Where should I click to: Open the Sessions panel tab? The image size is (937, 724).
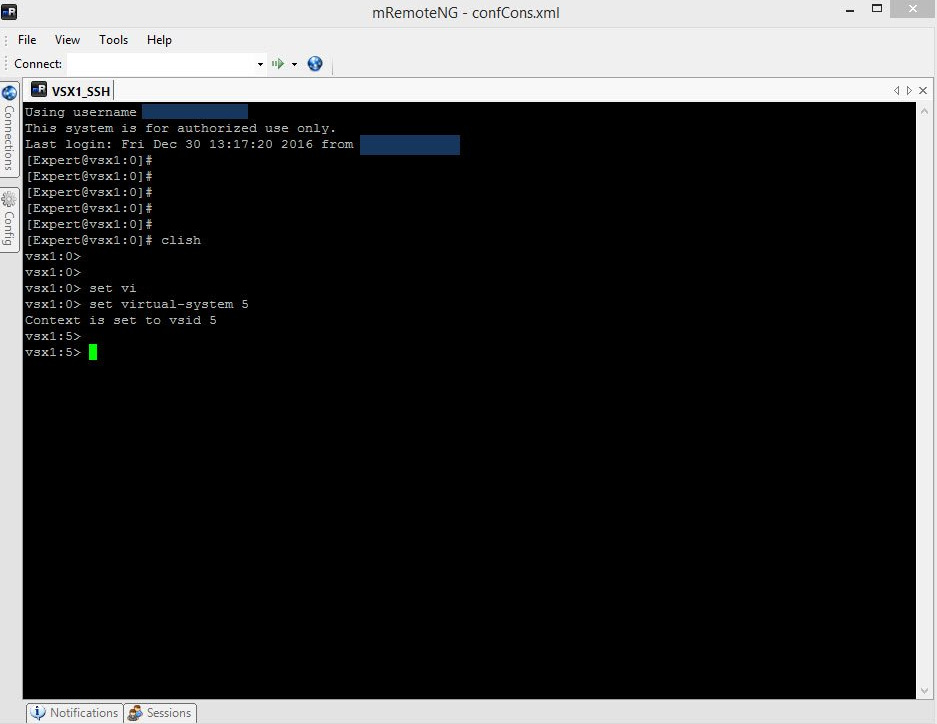coord(160,713)
